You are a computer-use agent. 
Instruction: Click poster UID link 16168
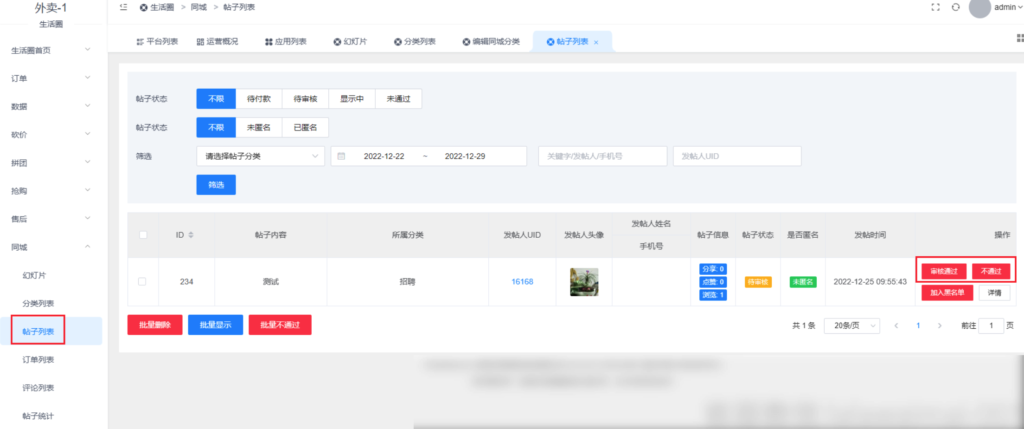point(522,281)
